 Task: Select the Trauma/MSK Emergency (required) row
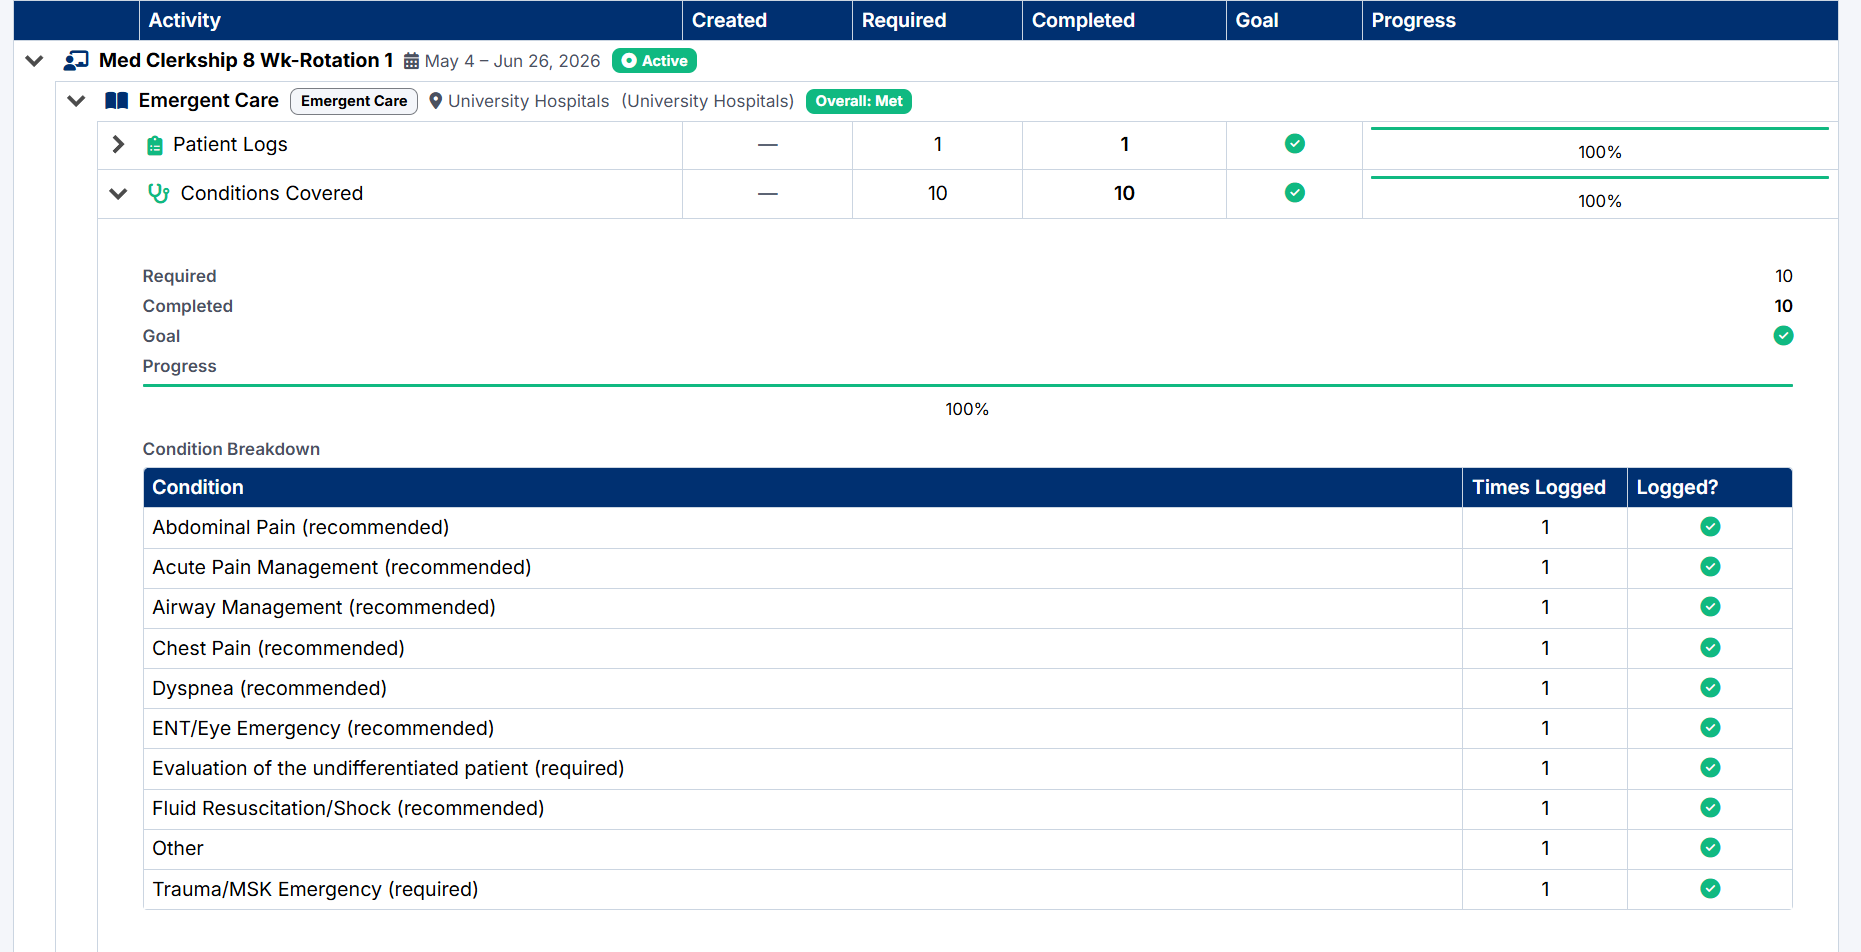[968, 889]
